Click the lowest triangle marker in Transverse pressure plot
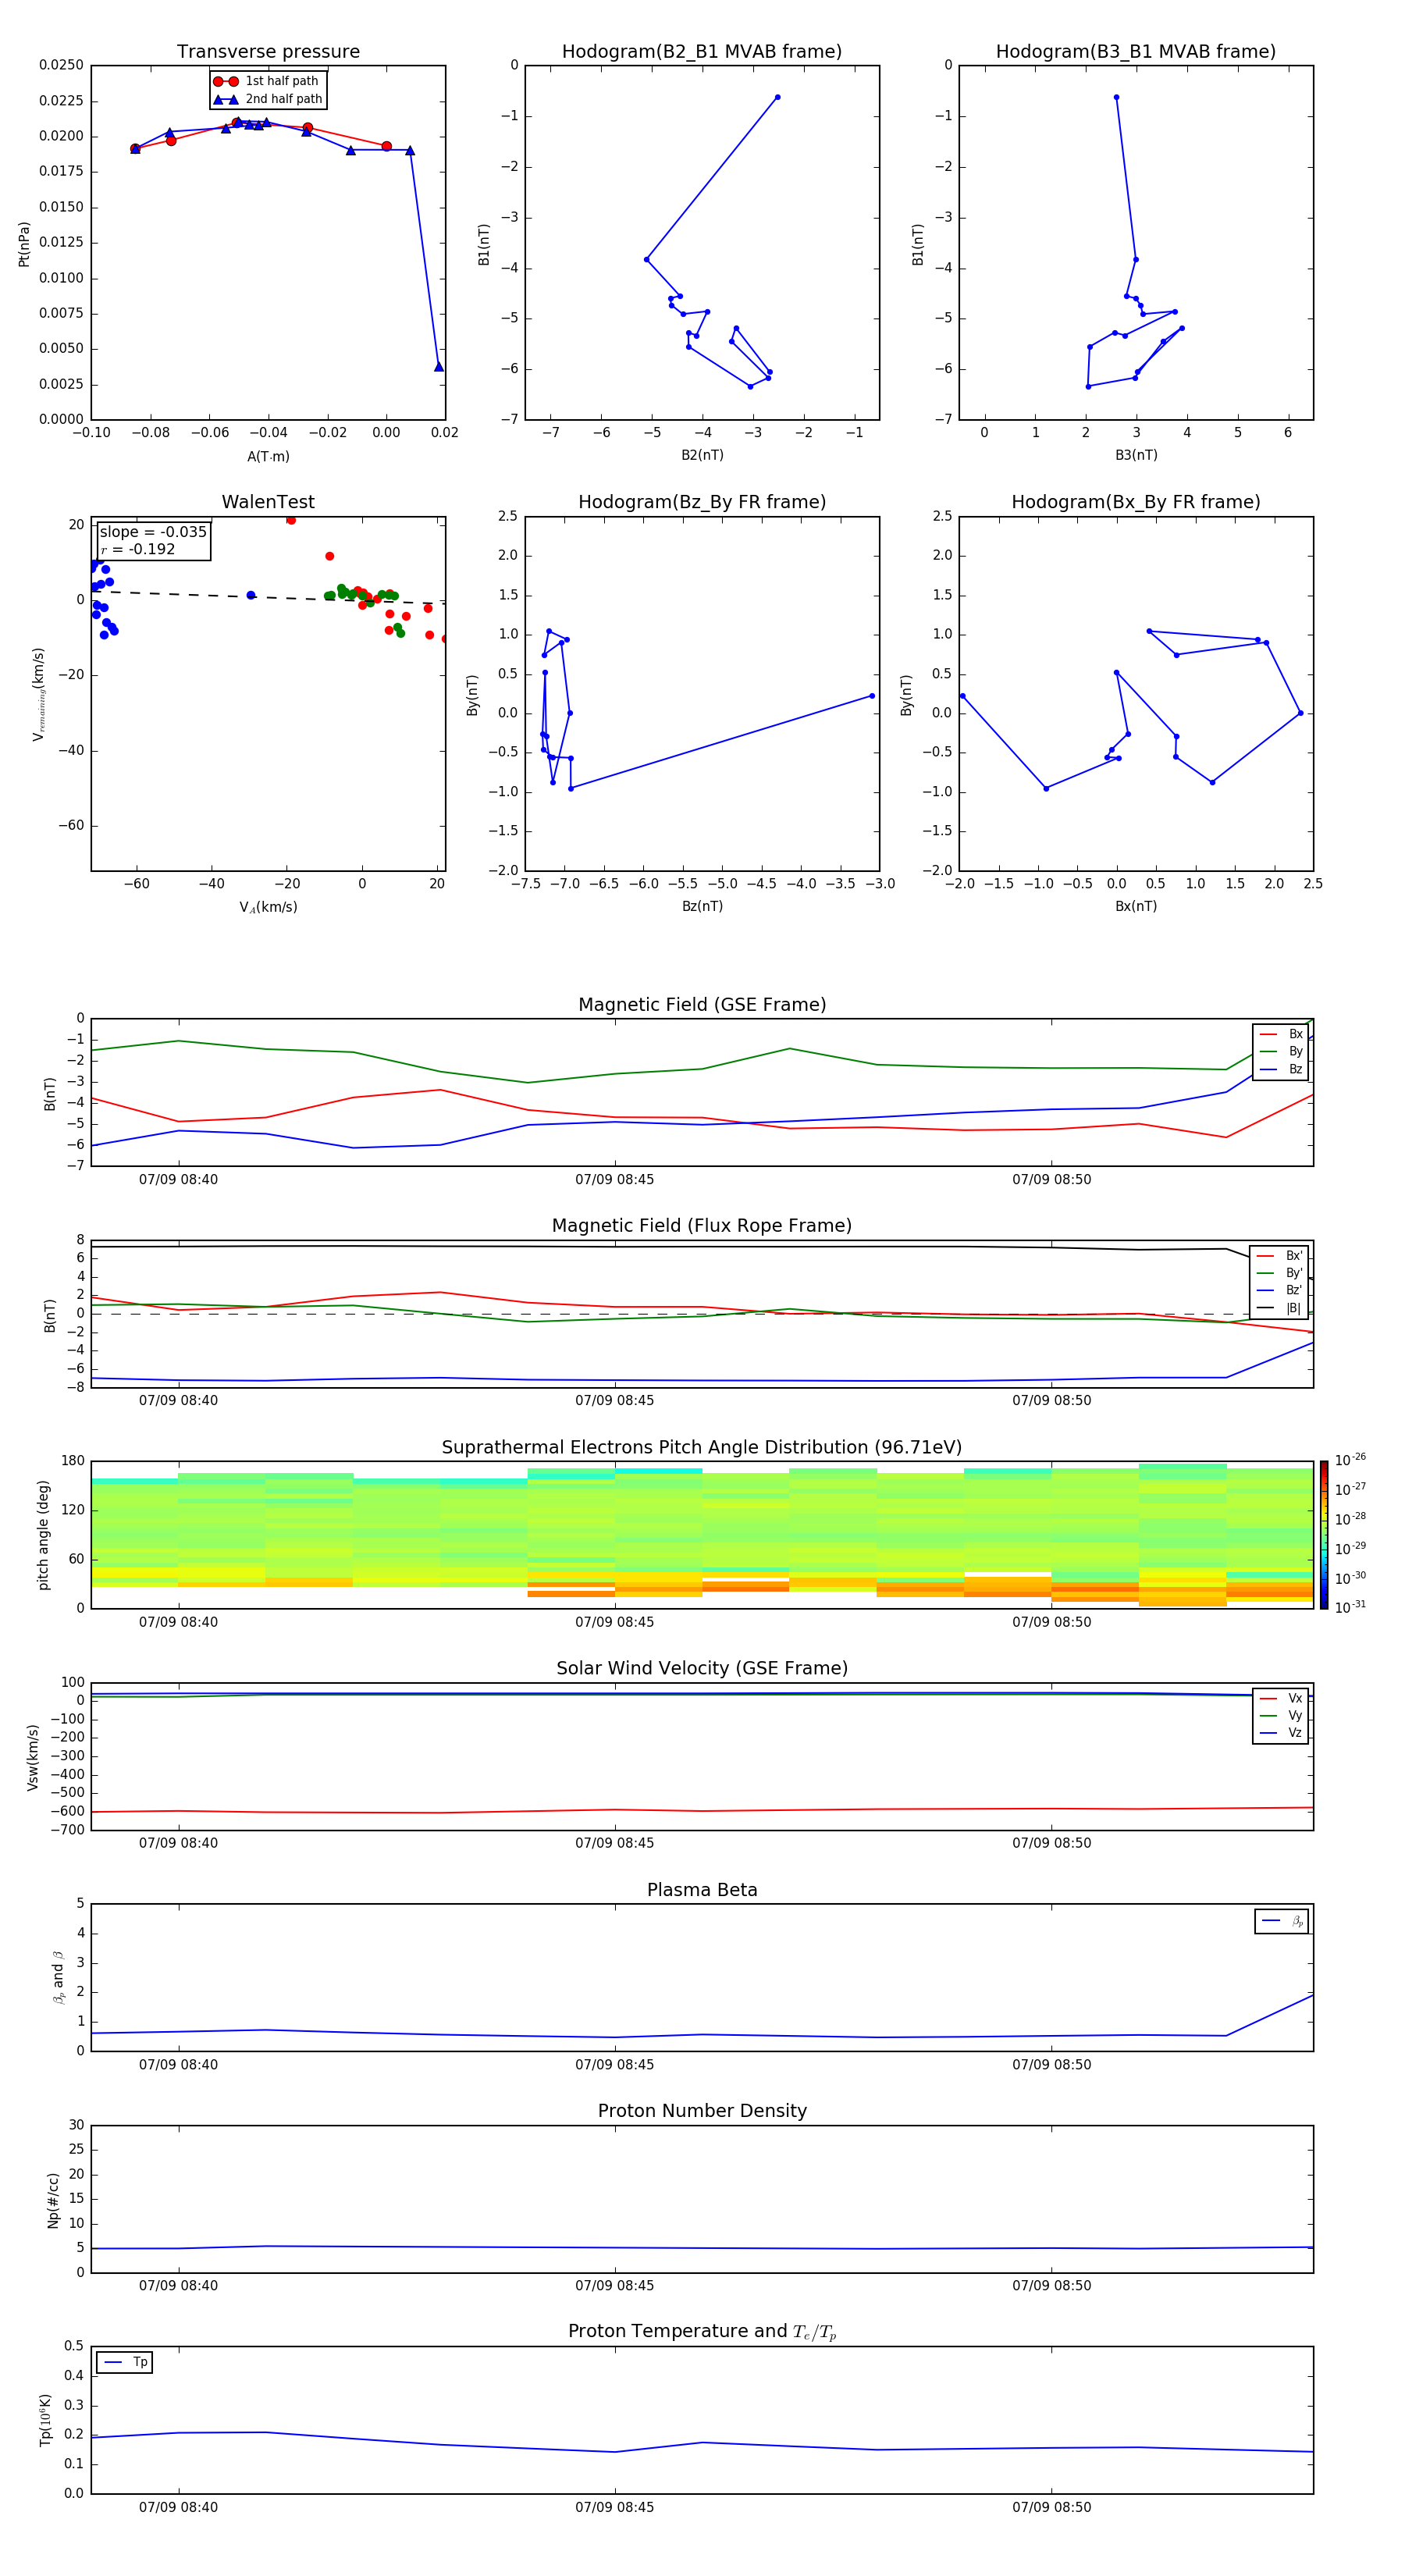 [439, 367]
